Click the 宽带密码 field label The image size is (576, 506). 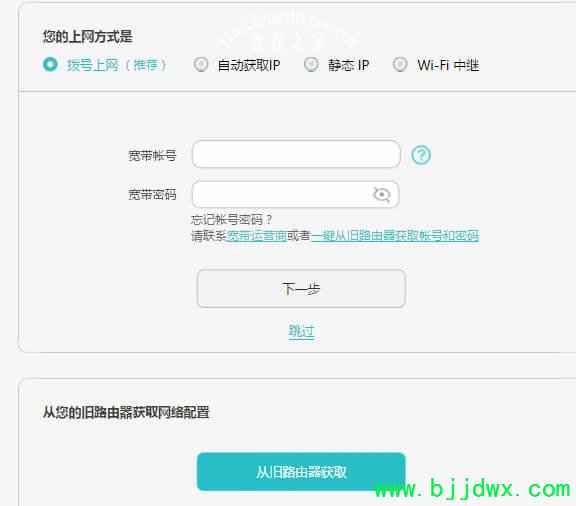coord(152,194)
